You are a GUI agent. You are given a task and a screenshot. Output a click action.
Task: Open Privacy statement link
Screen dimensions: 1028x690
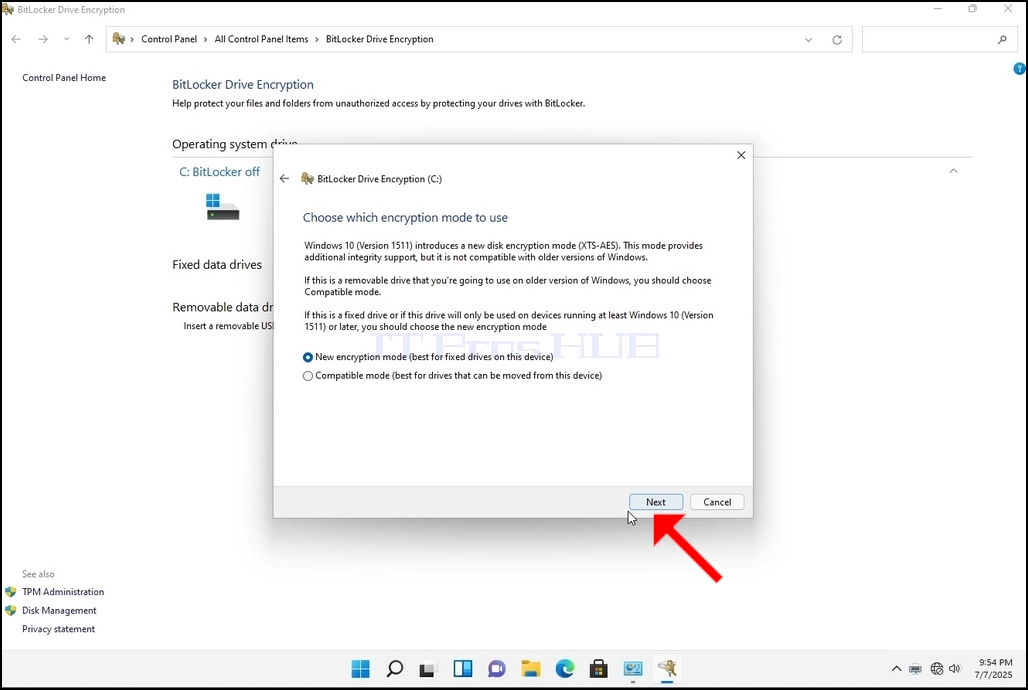pyautogui.click(x=58, y=629)
